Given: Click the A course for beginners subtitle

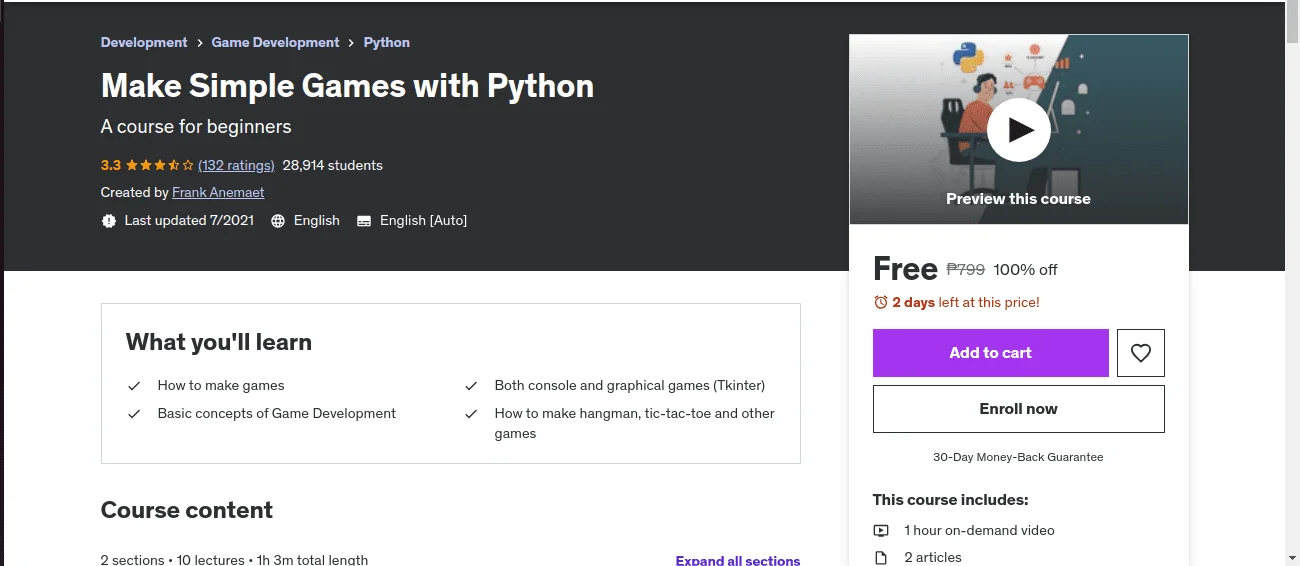Looking at the screenshot, I should pos(196,127).
